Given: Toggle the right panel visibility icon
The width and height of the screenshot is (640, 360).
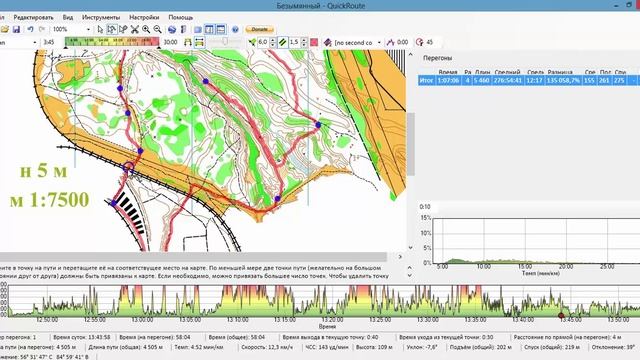Looking at the screenshot, I should 209,29.
